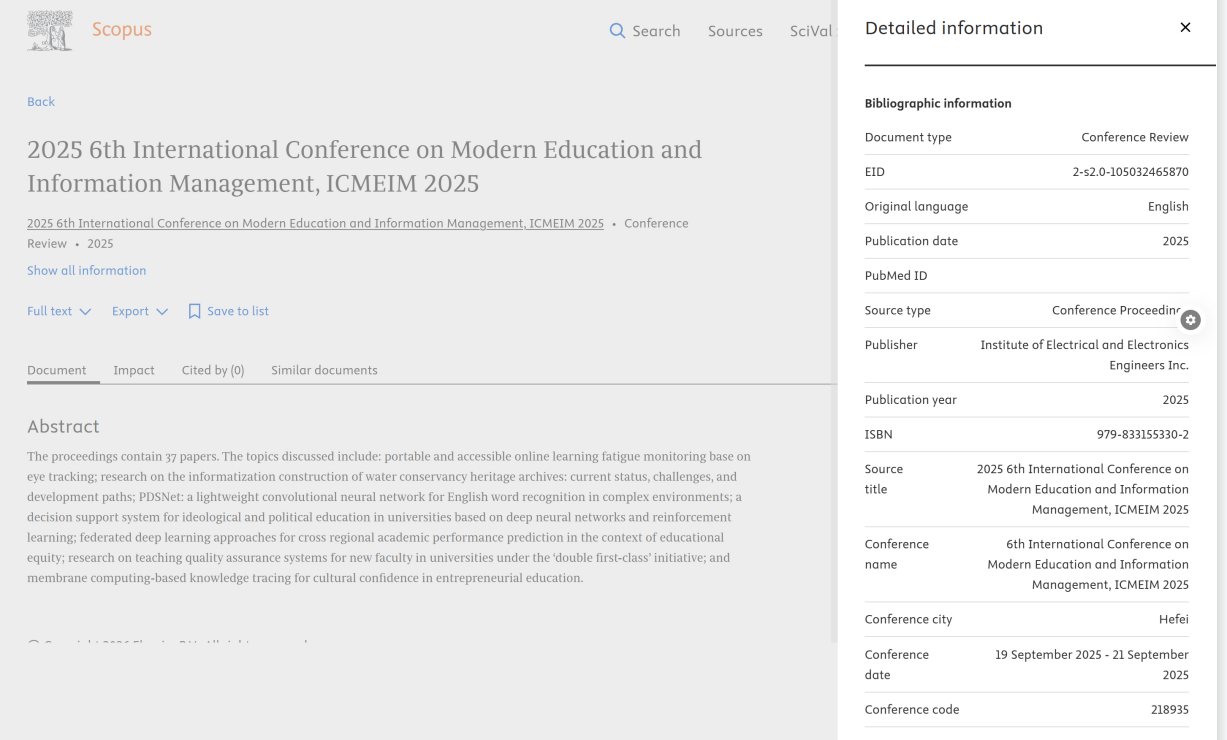Image resolution: width=1227 pixels, height=740 pixels.
Task: Expand the Export dropdown
Action: pos(130,312)
